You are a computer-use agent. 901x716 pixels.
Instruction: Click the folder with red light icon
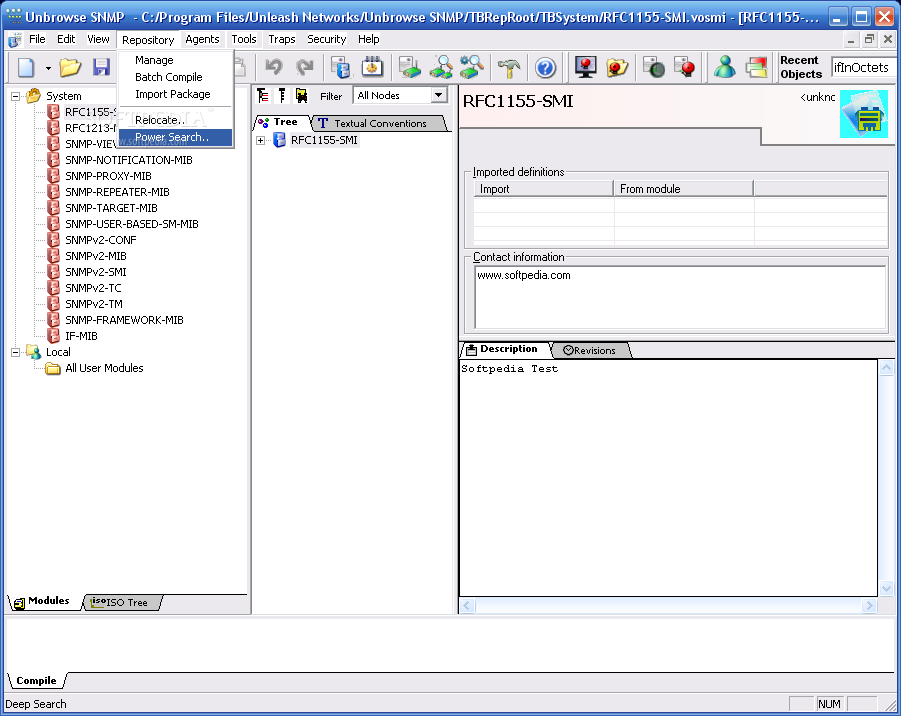coord(617,68)
